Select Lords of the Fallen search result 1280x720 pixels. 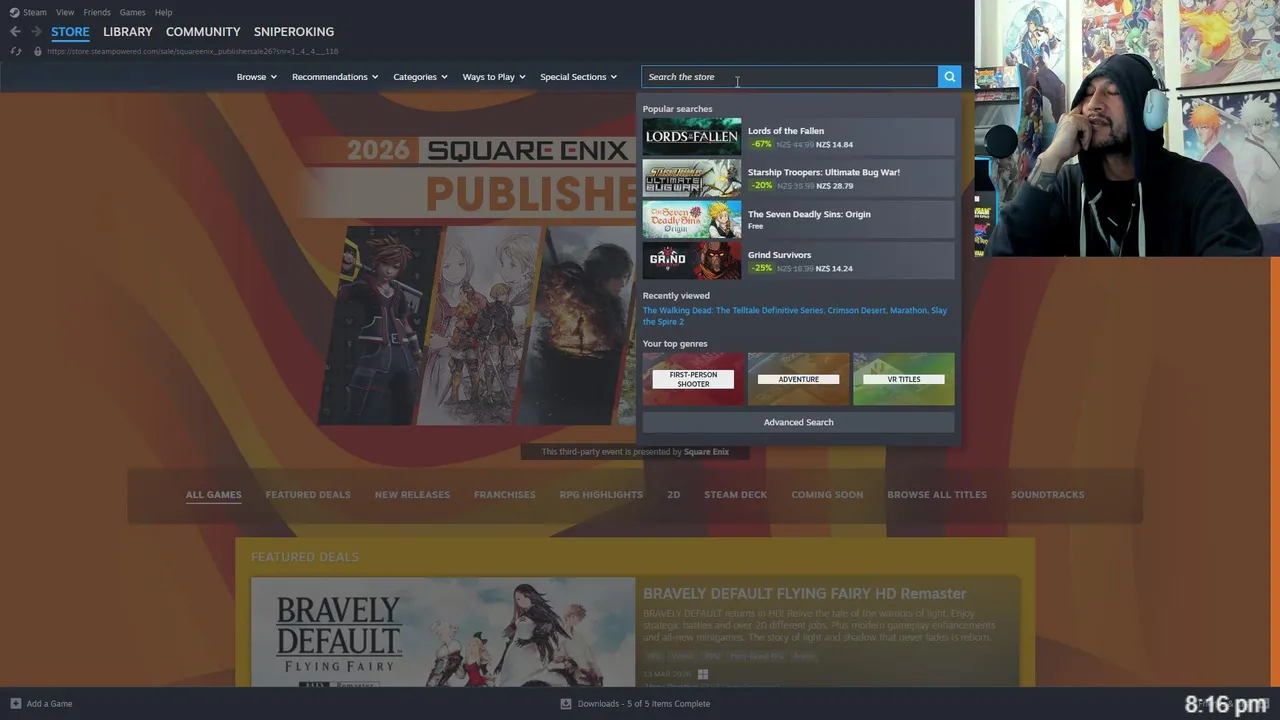tap(798, 137)
